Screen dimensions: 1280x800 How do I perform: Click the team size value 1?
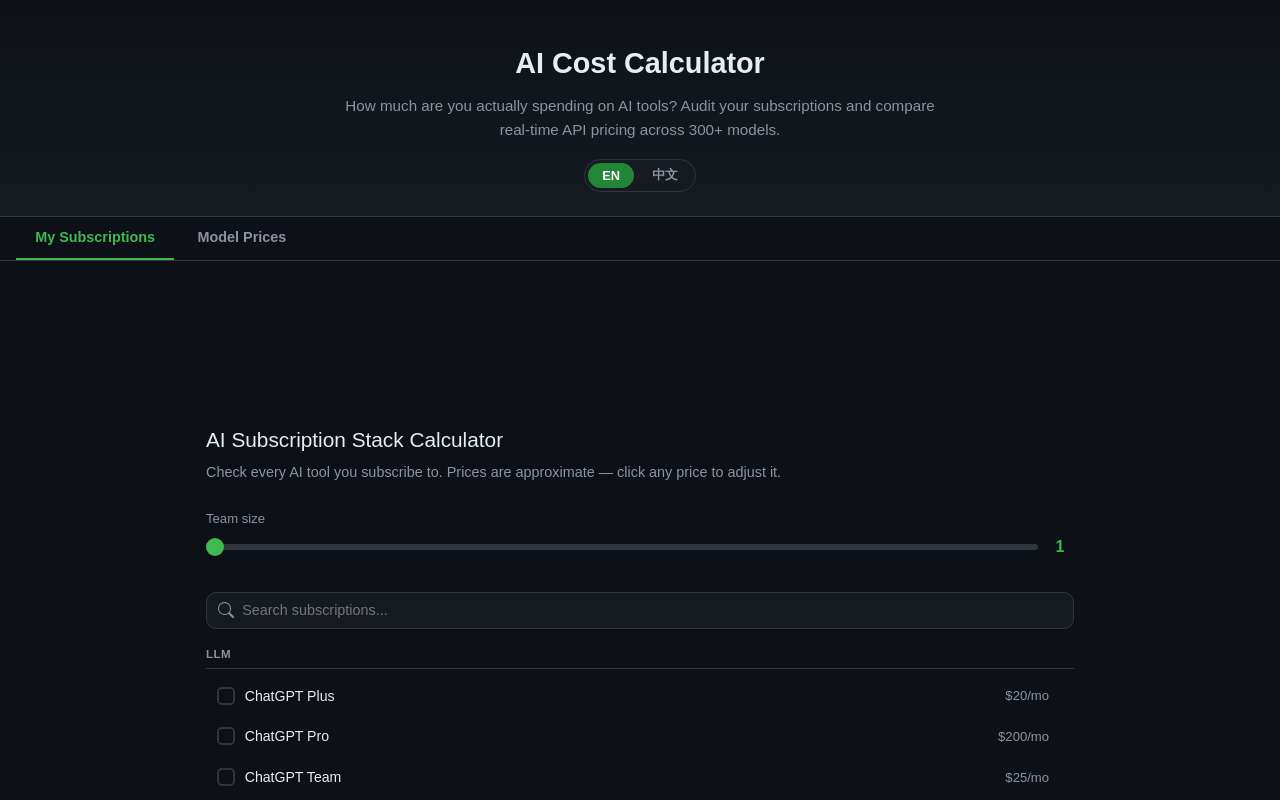[x=1060, y=547]
